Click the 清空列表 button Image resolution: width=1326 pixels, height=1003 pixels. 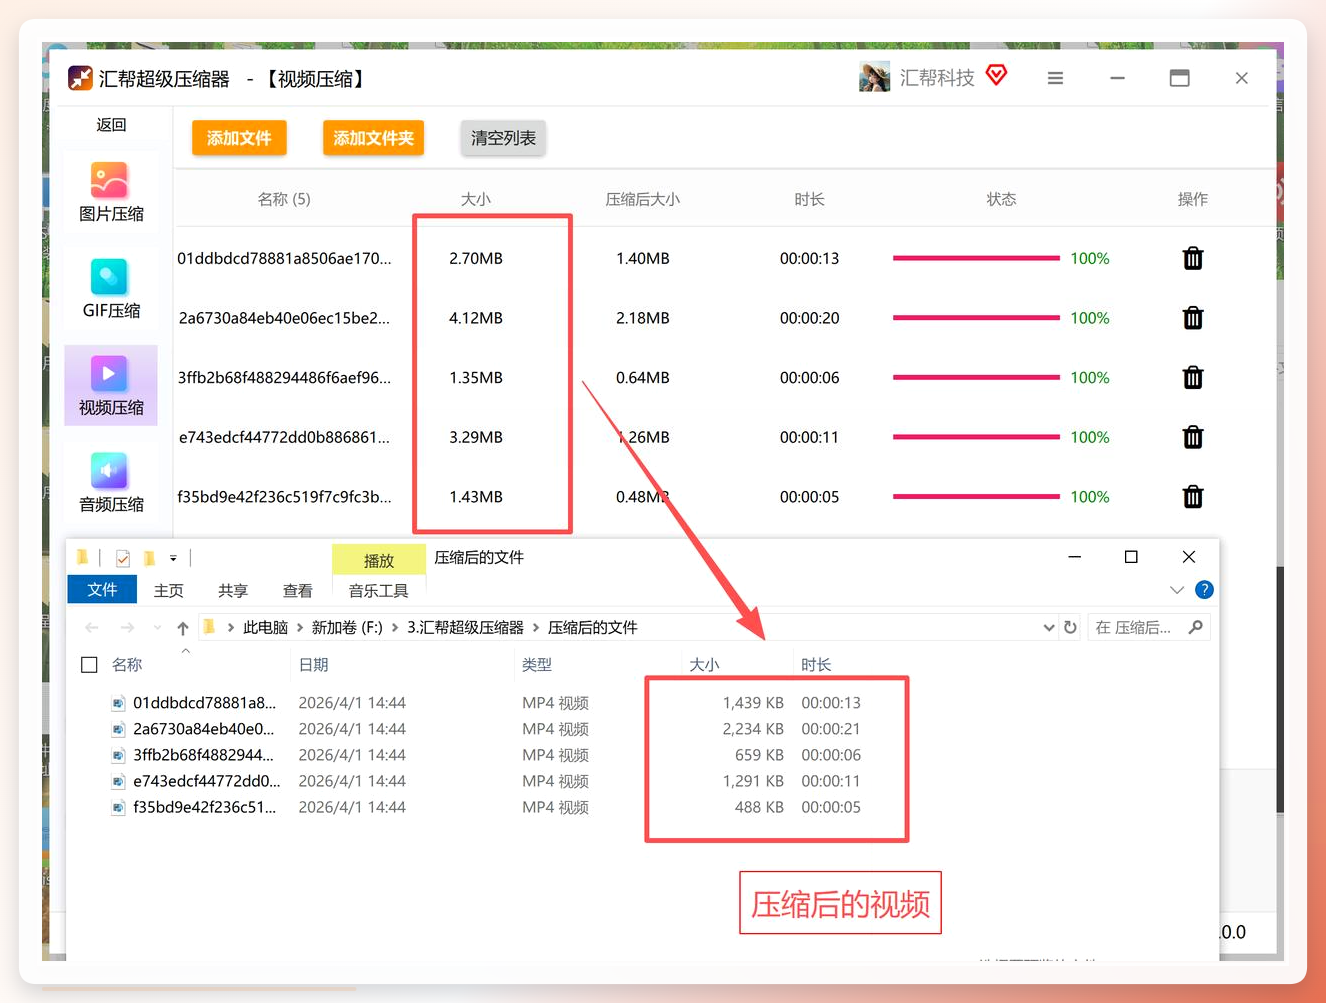[503, 138]
